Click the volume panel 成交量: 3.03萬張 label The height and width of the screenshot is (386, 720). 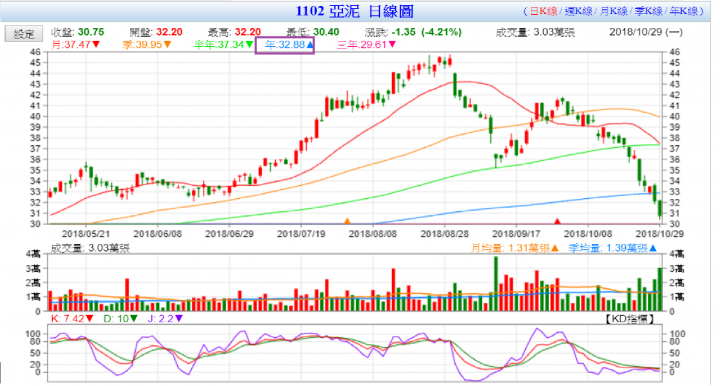click(90, 248)
